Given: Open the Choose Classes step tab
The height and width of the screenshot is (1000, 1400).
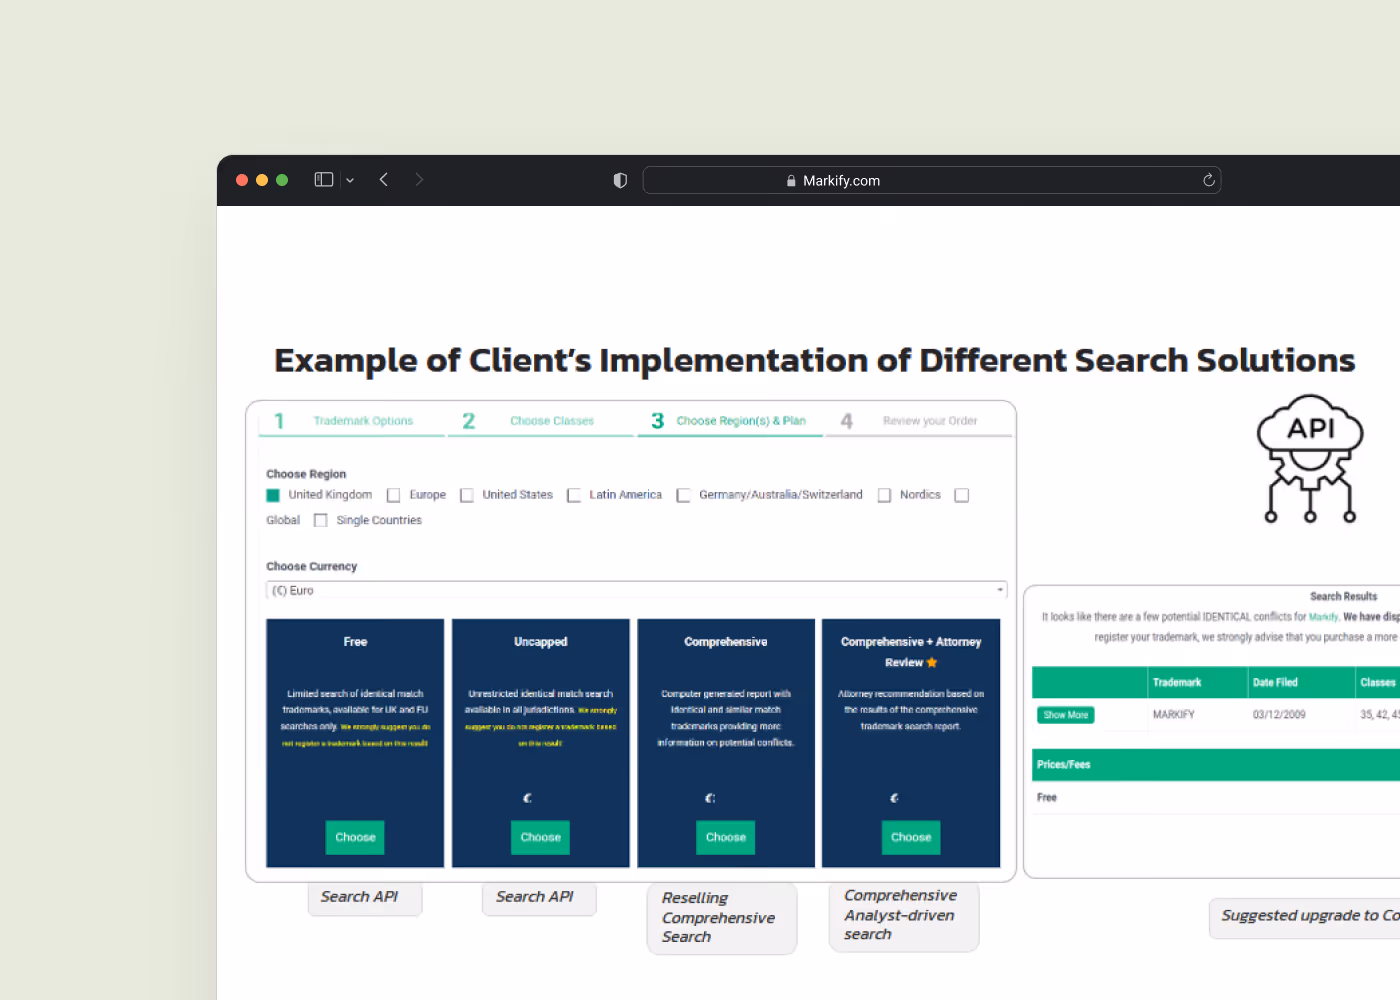Looking at the screenshot, I should click(x=540, y=421).
